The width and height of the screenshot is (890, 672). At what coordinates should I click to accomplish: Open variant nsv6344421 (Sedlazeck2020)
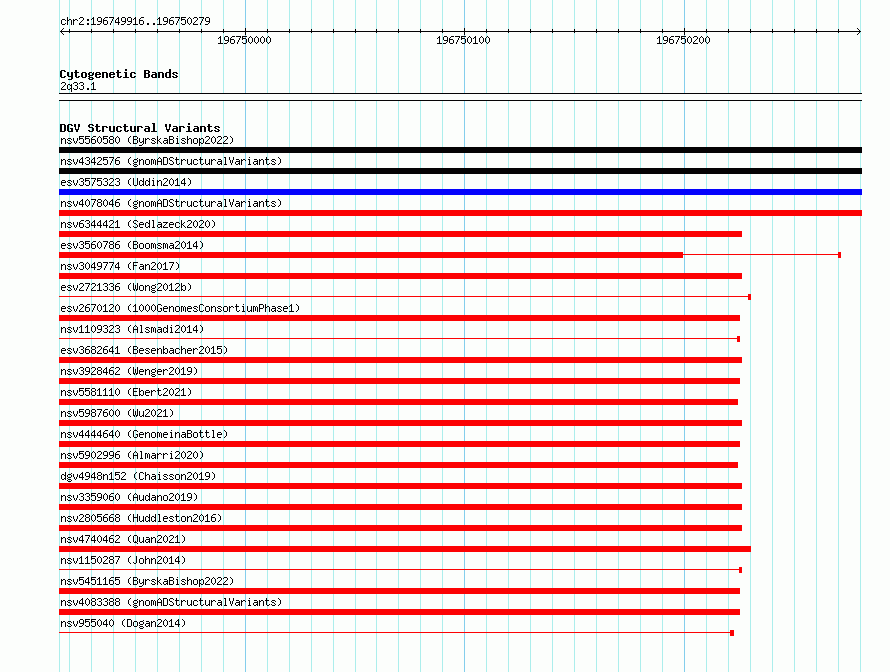tap(138, 224)
